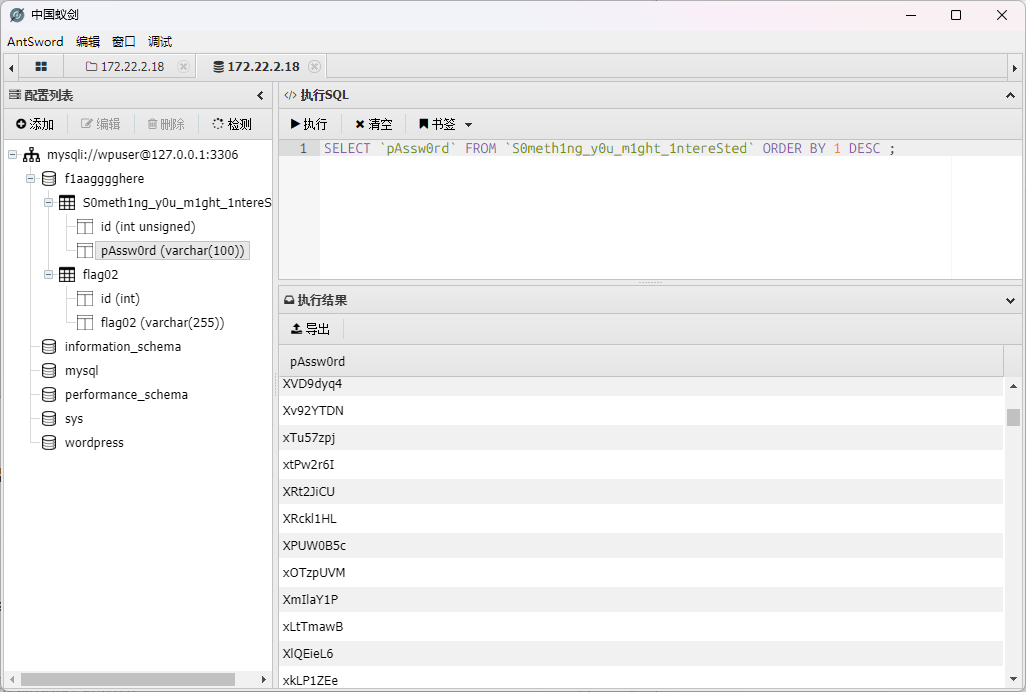Collapse the flag02 table node
This screenshot has width=1026, height=692.
pyautogui.click(x=48, y=275)
